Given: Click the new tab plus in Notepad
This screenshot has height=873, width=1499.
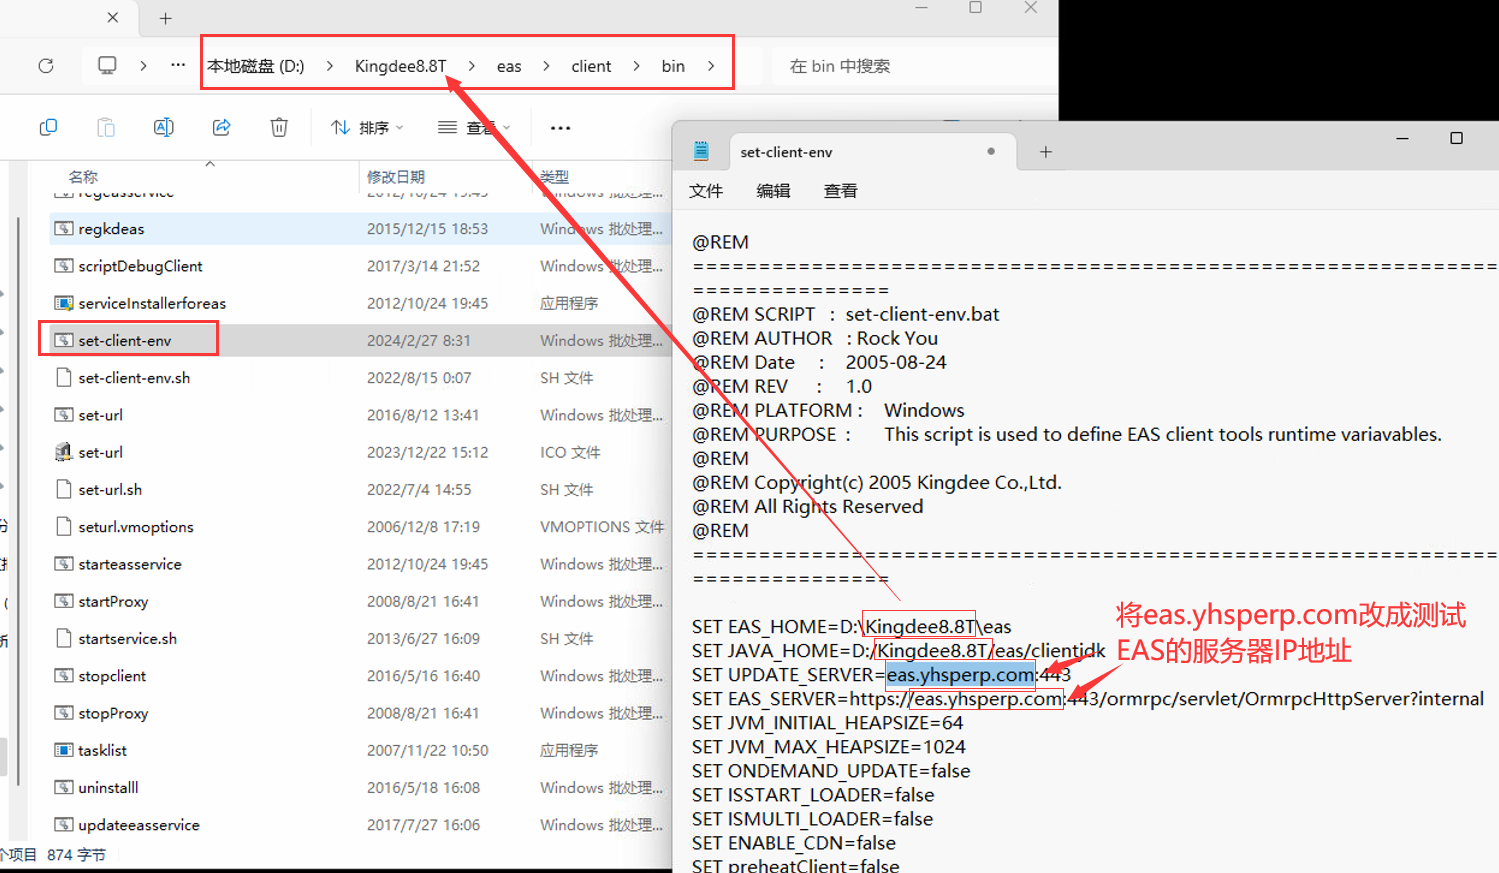Looking at the screenshot, I should pos(1045,151).
